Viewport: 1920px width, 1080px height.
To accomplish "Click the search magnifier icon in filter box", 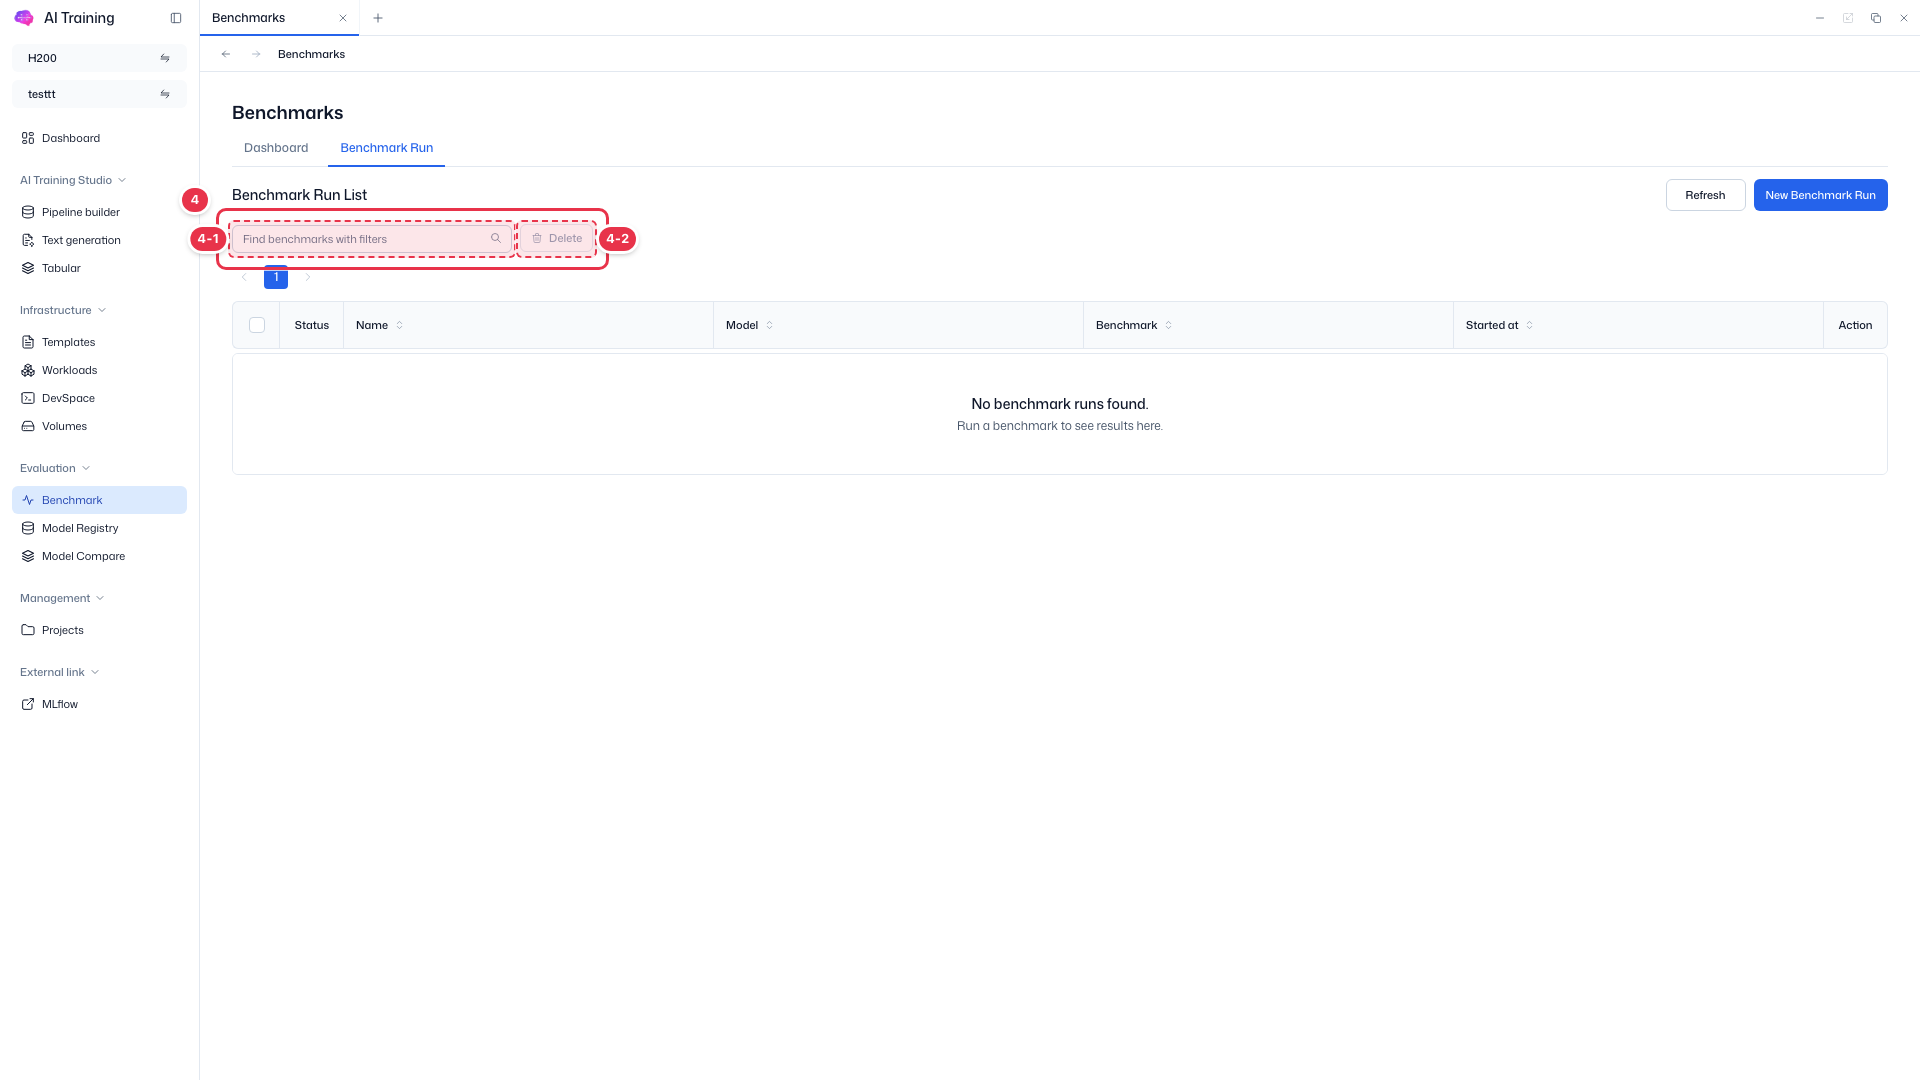I will [x=496, y=238].
